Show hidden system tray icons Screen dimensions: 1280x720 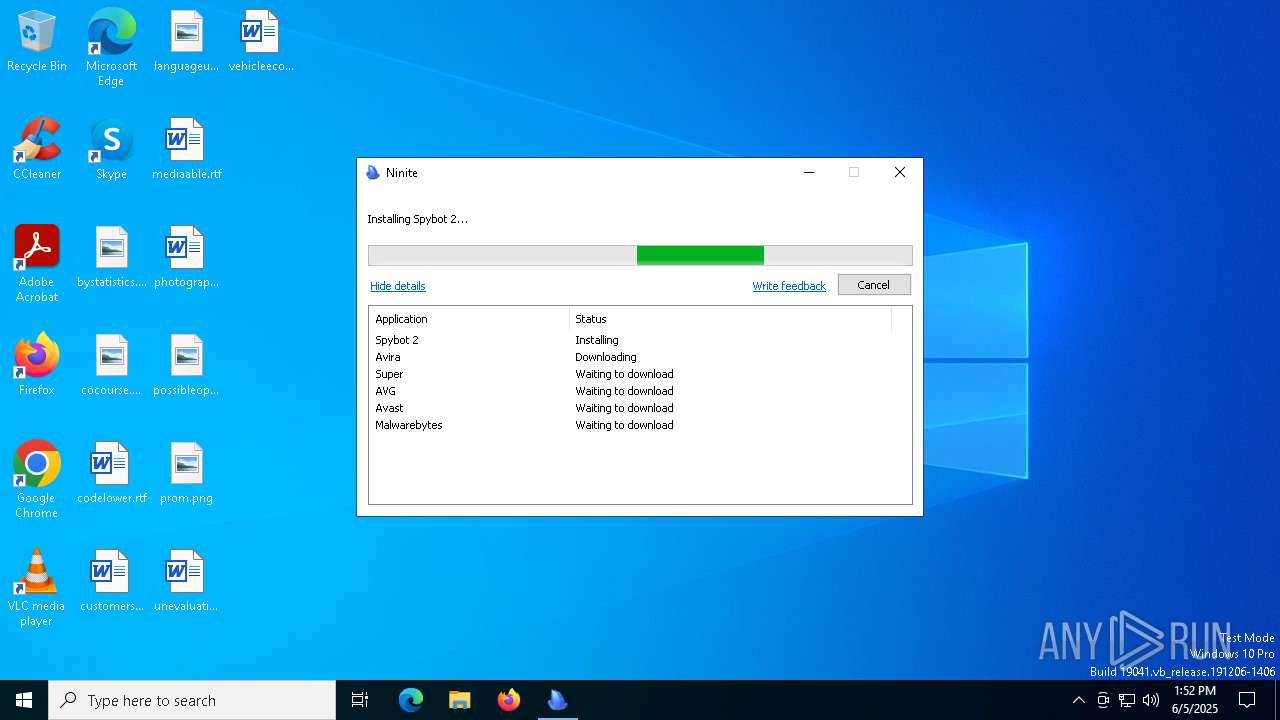1078,700
